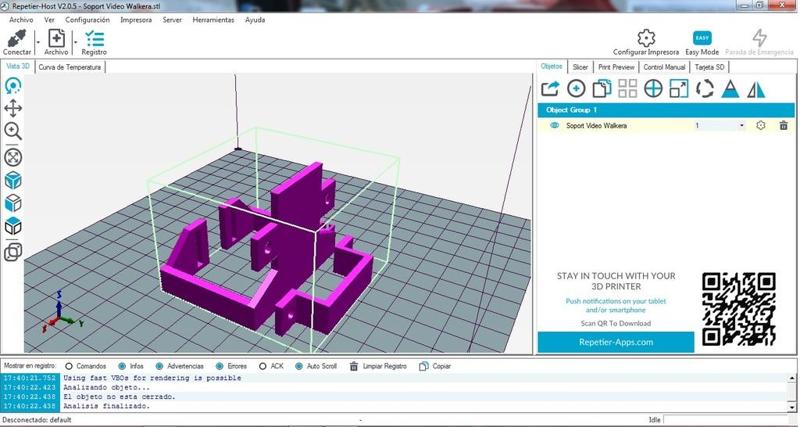
Task: Toggle the ACK log filter
Action: [x=263, y=366]
